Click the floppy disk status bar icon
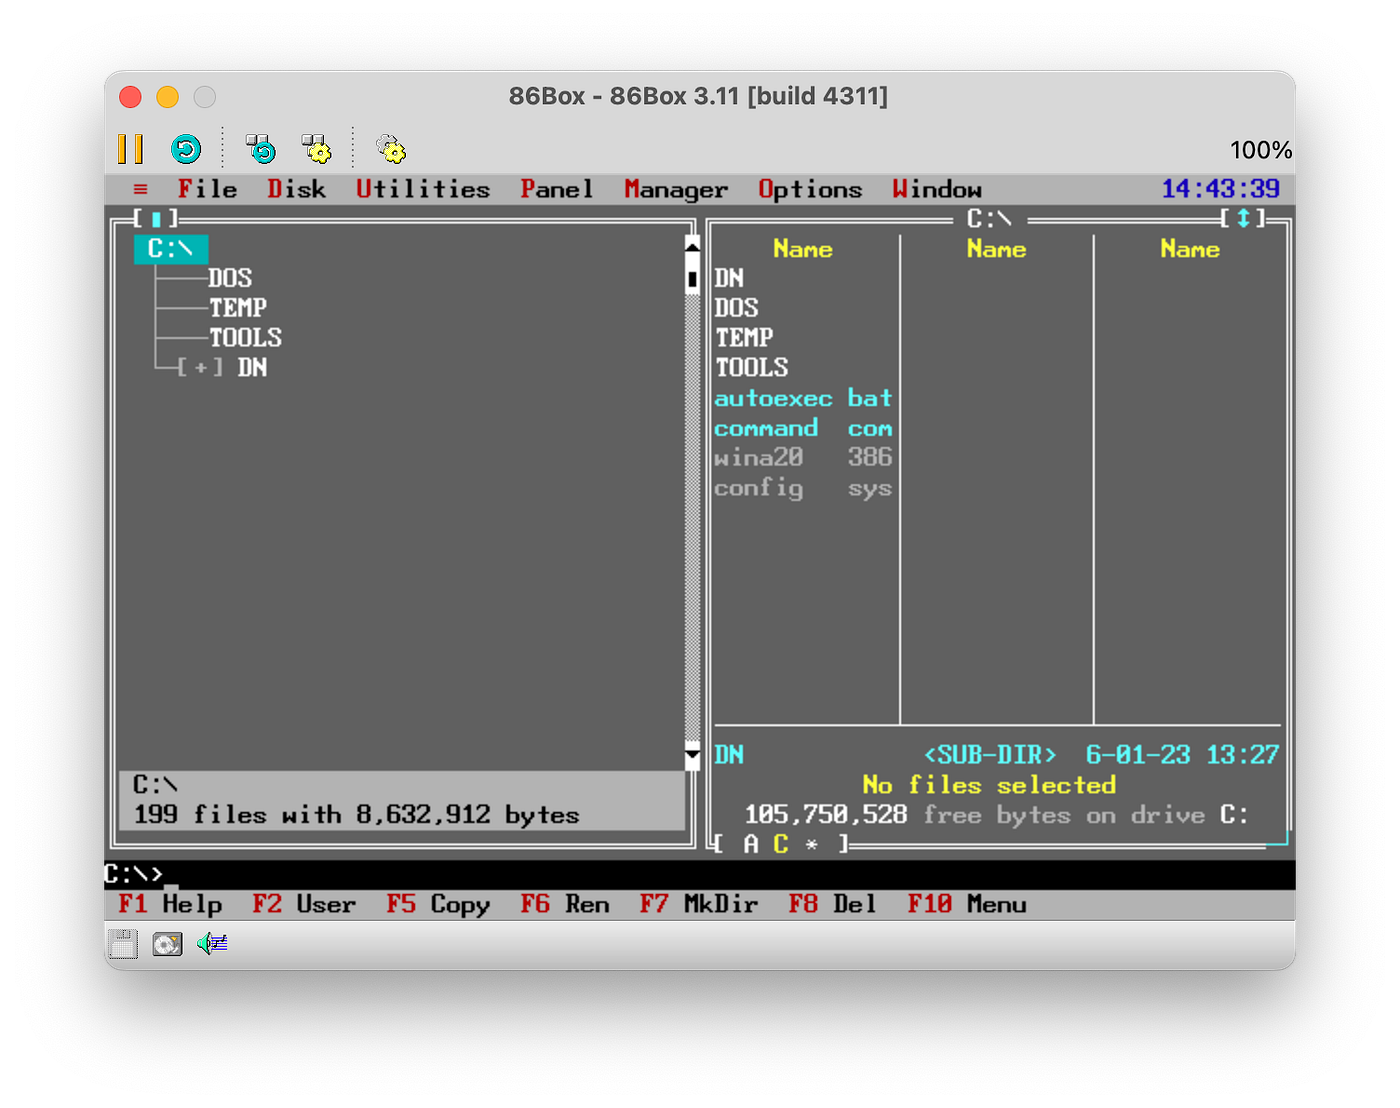The height and width of the screenshot is (1108, 1400). [x=122, y=943]
